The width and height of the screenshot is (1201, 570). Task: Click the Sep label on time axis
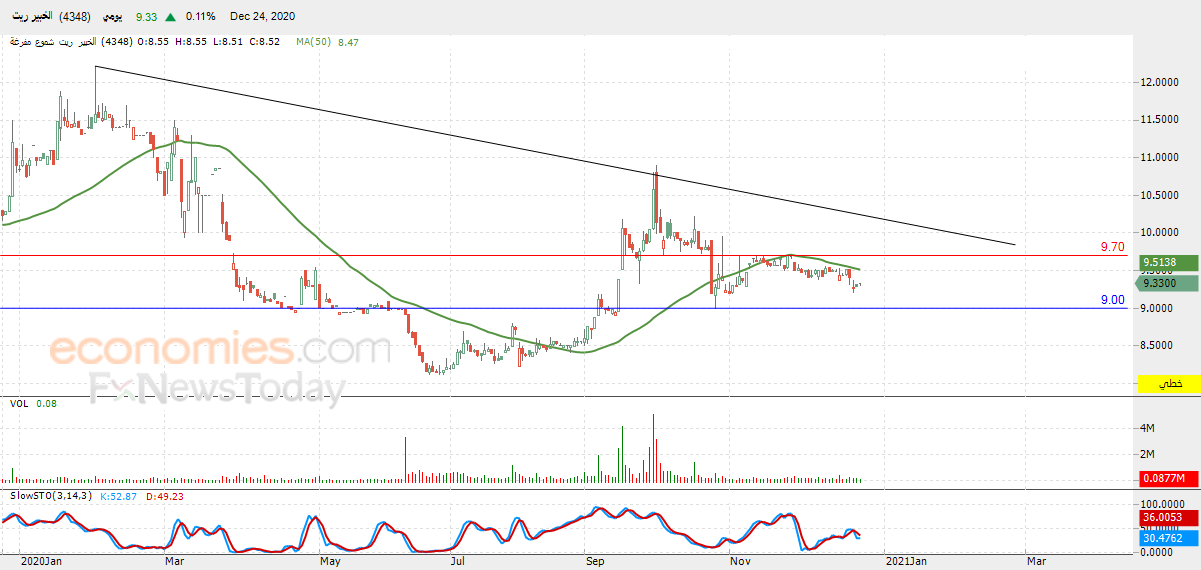pyautogui.click(x=594, y=561)
